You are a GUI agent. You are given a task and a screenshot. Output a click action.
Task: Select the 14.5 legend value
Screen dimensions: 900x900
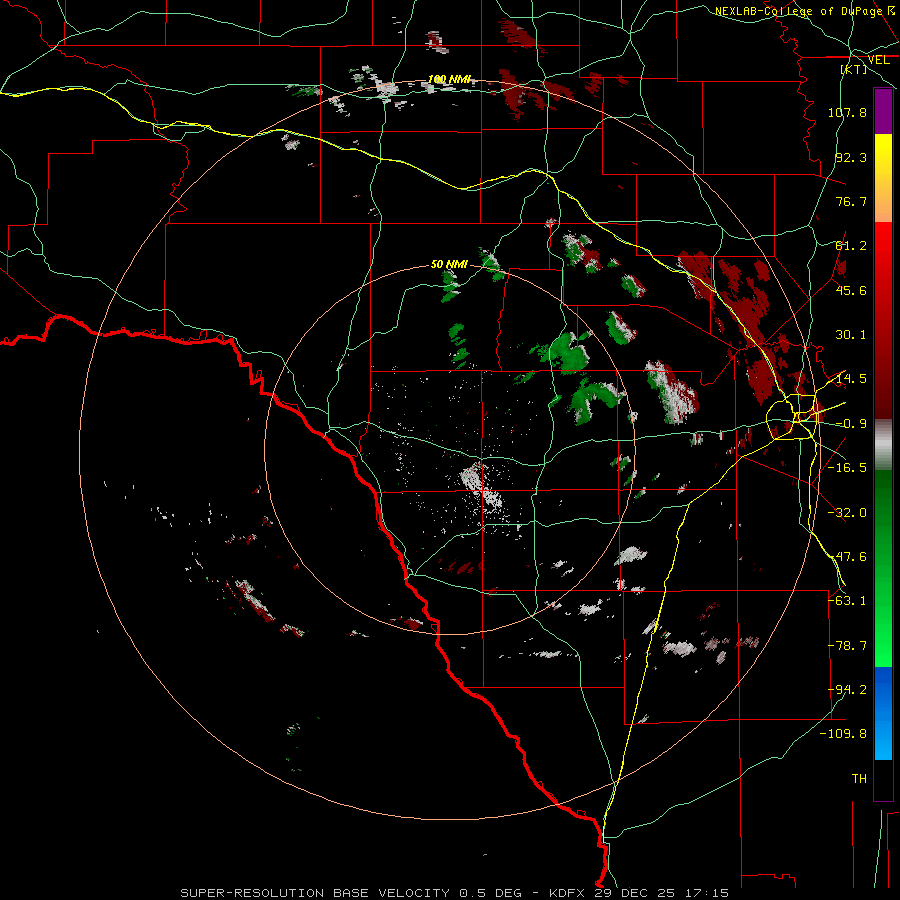click(851, 379)
